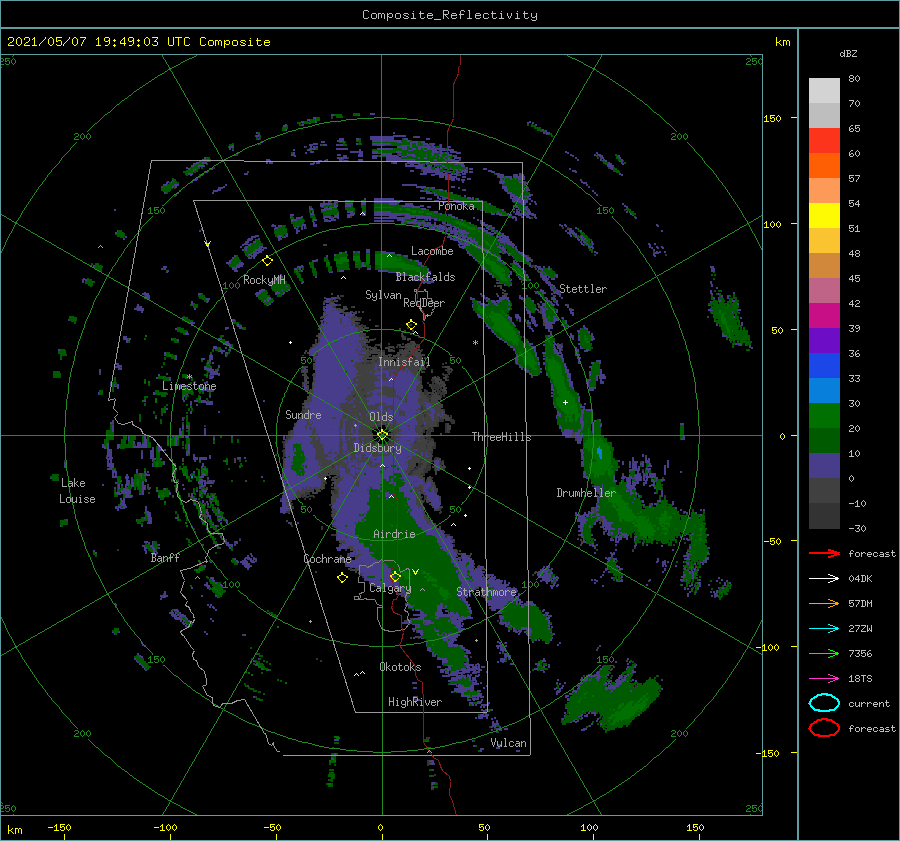The image size is (900, 841).
Task: Click the Limestone label
Action: click(x=189, y=386)
